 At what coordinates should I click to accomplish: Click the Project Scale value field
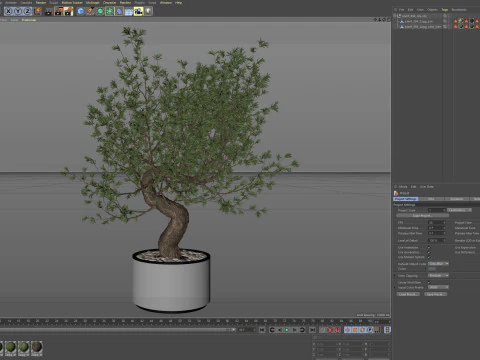(437, 210)
